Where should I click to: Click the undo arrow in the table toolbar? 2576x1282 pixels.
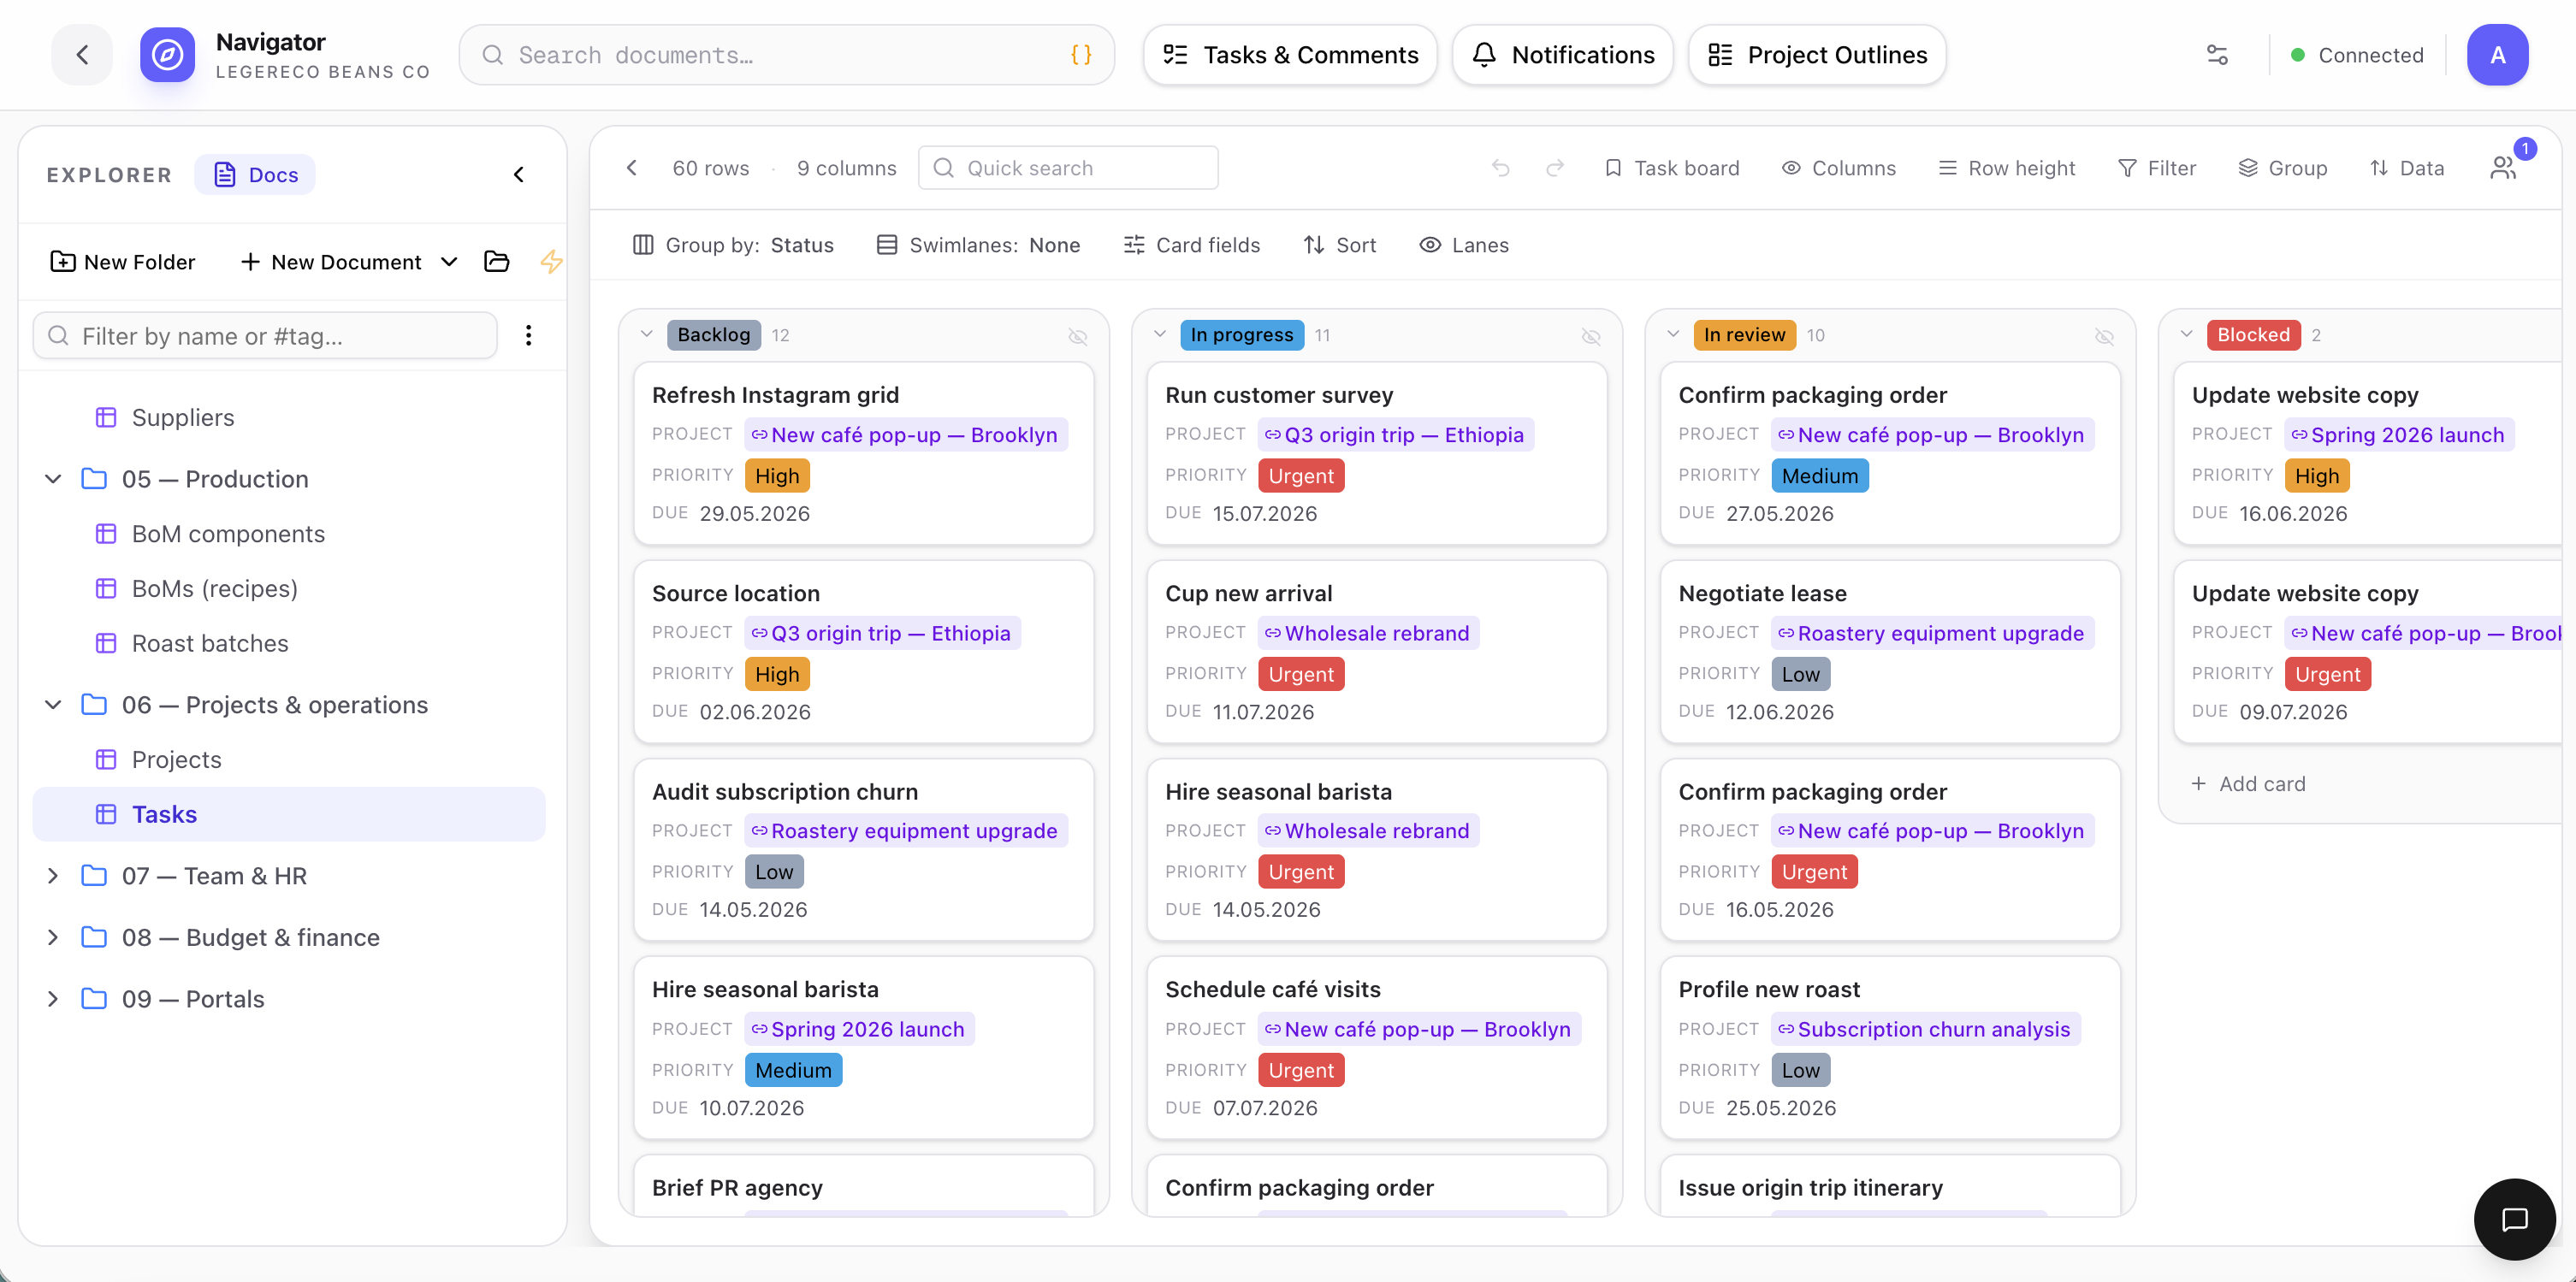pos(1500,168)
